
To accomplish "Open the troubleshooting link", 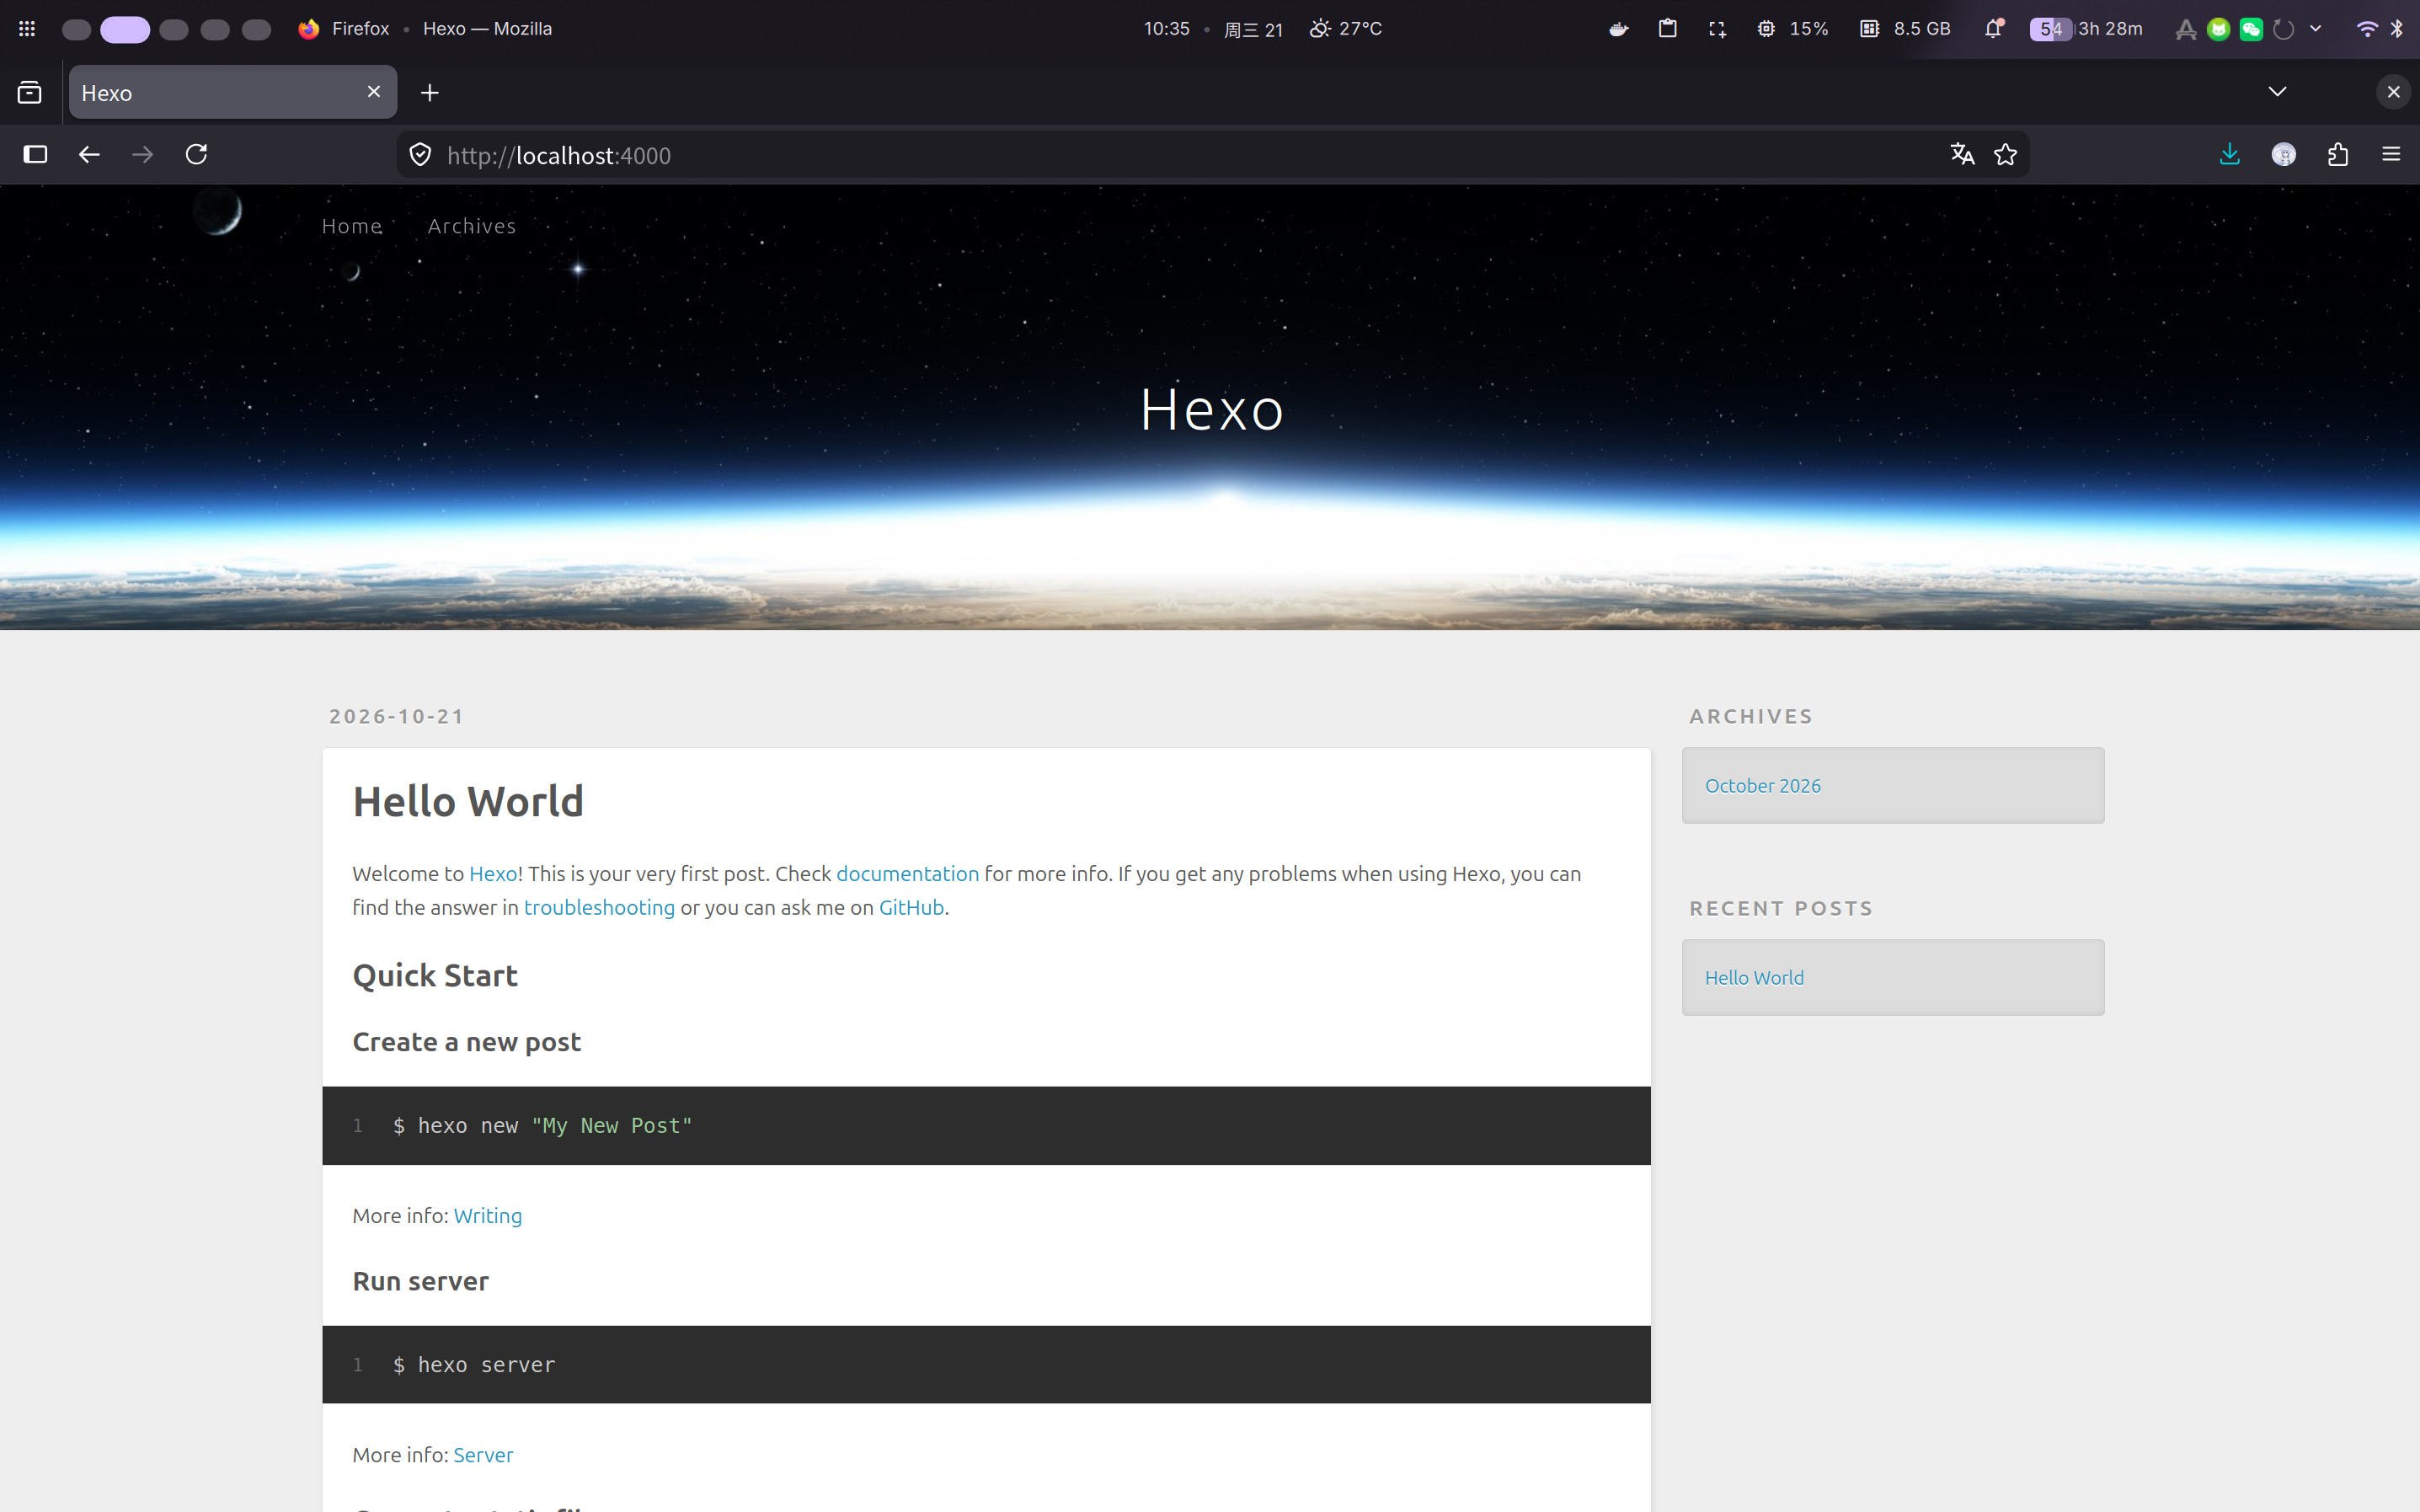I will [599, 907].
